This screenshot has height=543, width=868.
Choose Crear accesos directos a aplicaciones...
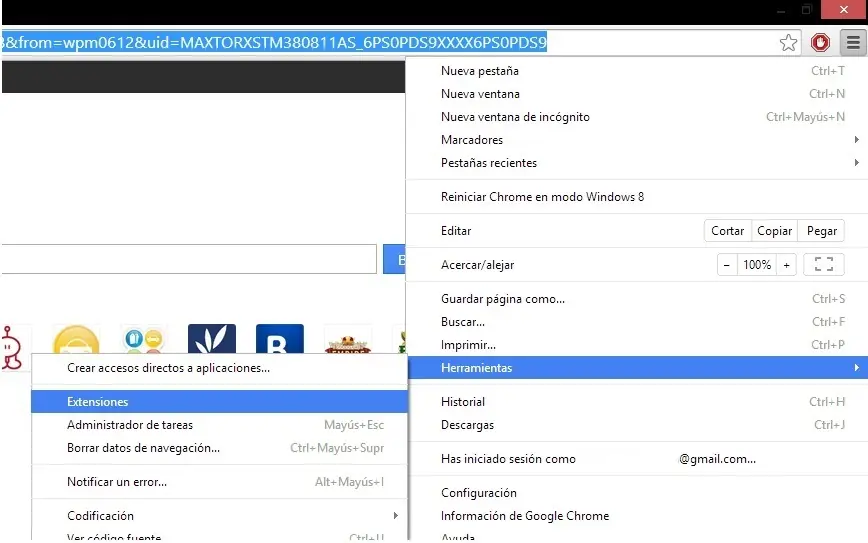coord(220,368)
